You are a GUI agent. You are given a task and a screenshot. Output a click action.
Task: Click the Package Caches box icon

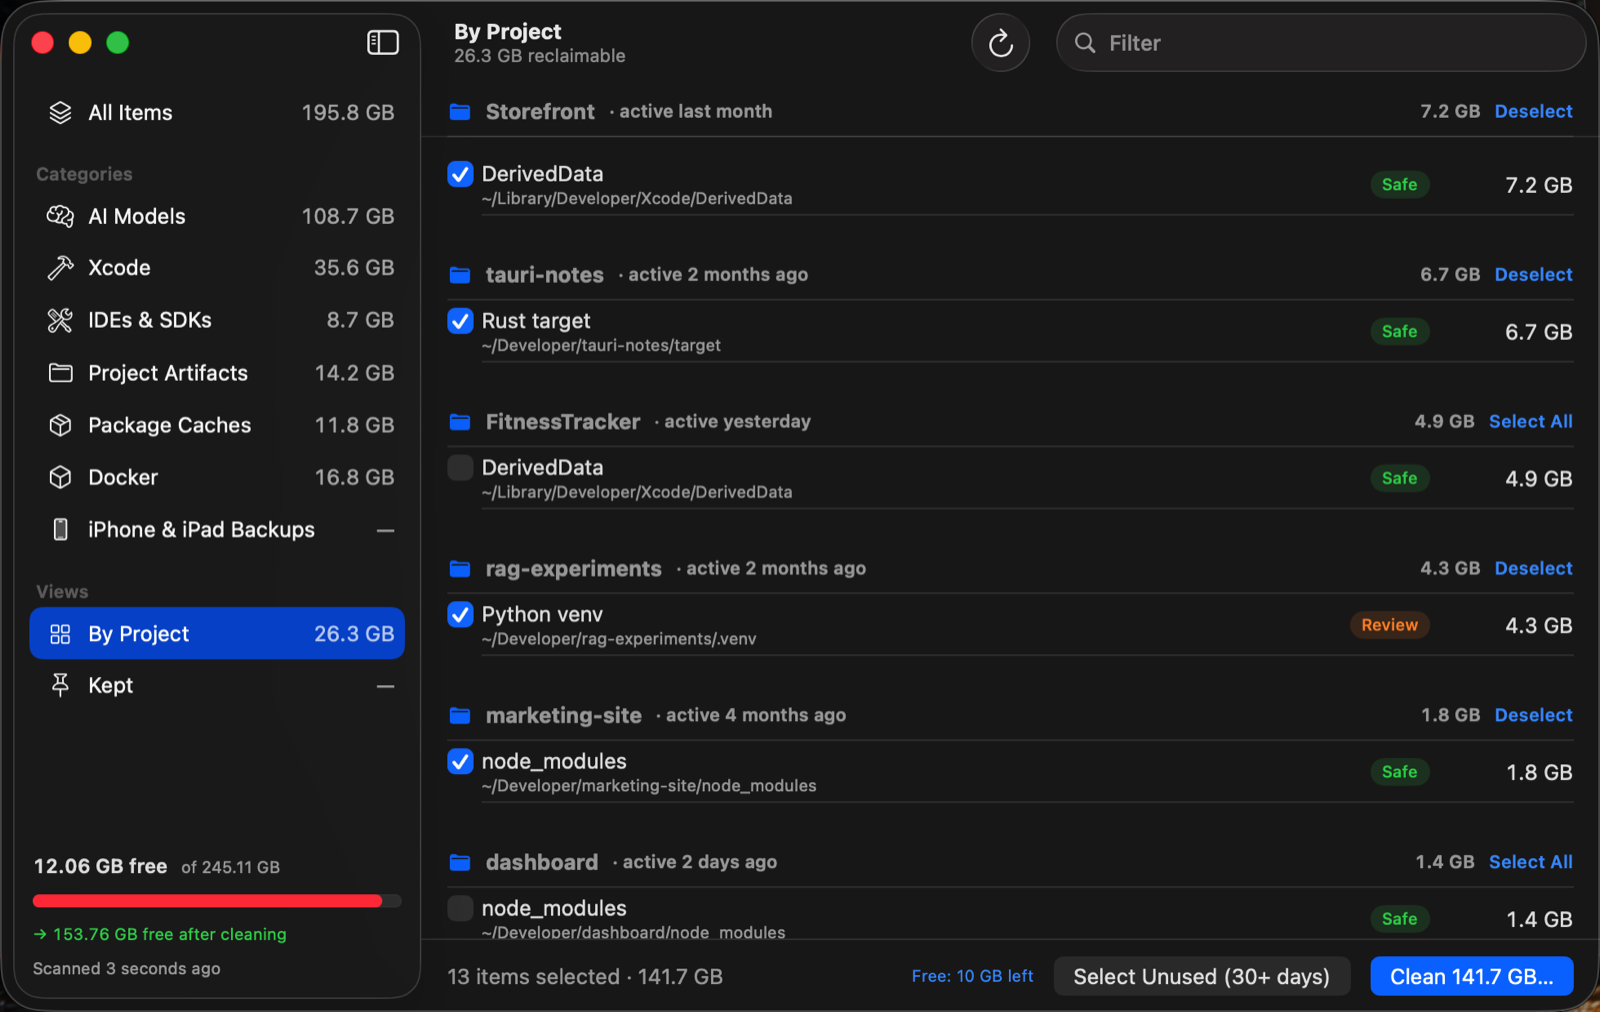click(x=60, y=425)
